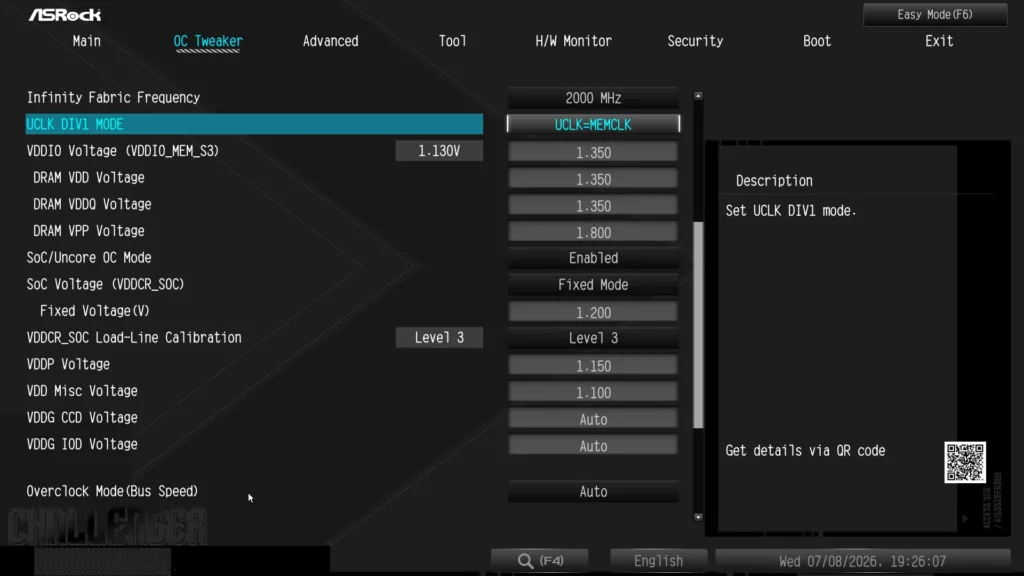Click 'Set UCLK DIV1 mode.' description text
This screenshot has width=1024, height=576.
click(x=791, y=211)
